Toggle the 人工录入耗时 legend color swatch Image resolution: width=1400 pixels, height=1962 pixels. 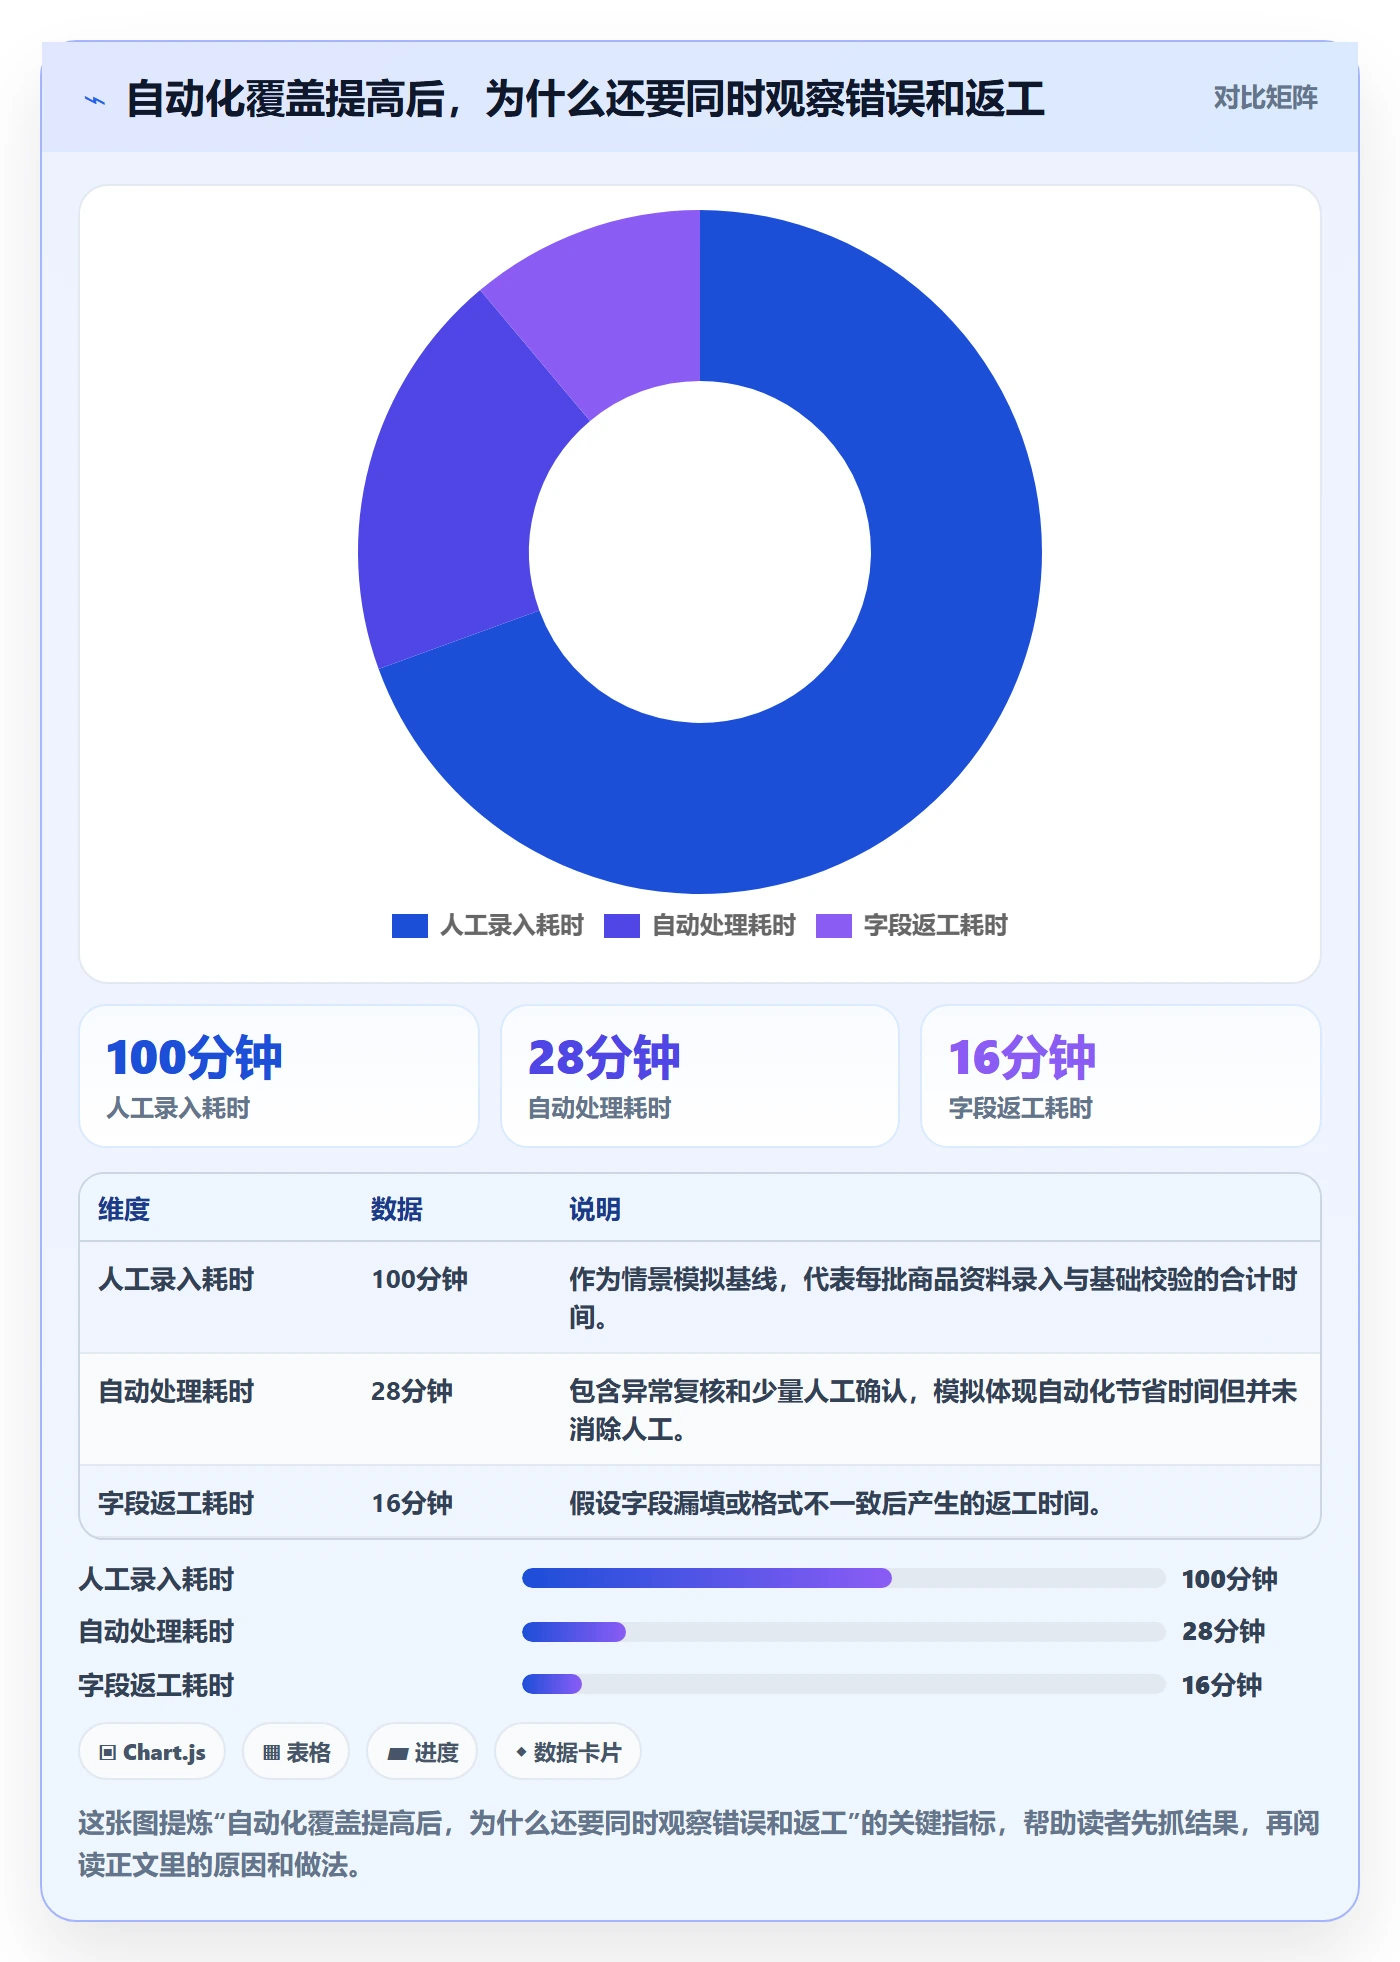[x=410, y=926]
